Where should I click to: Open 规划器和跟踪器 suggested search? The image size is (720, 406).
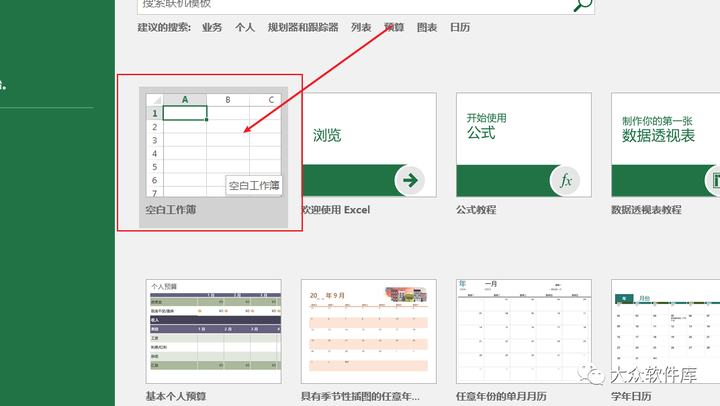(303, 28)
